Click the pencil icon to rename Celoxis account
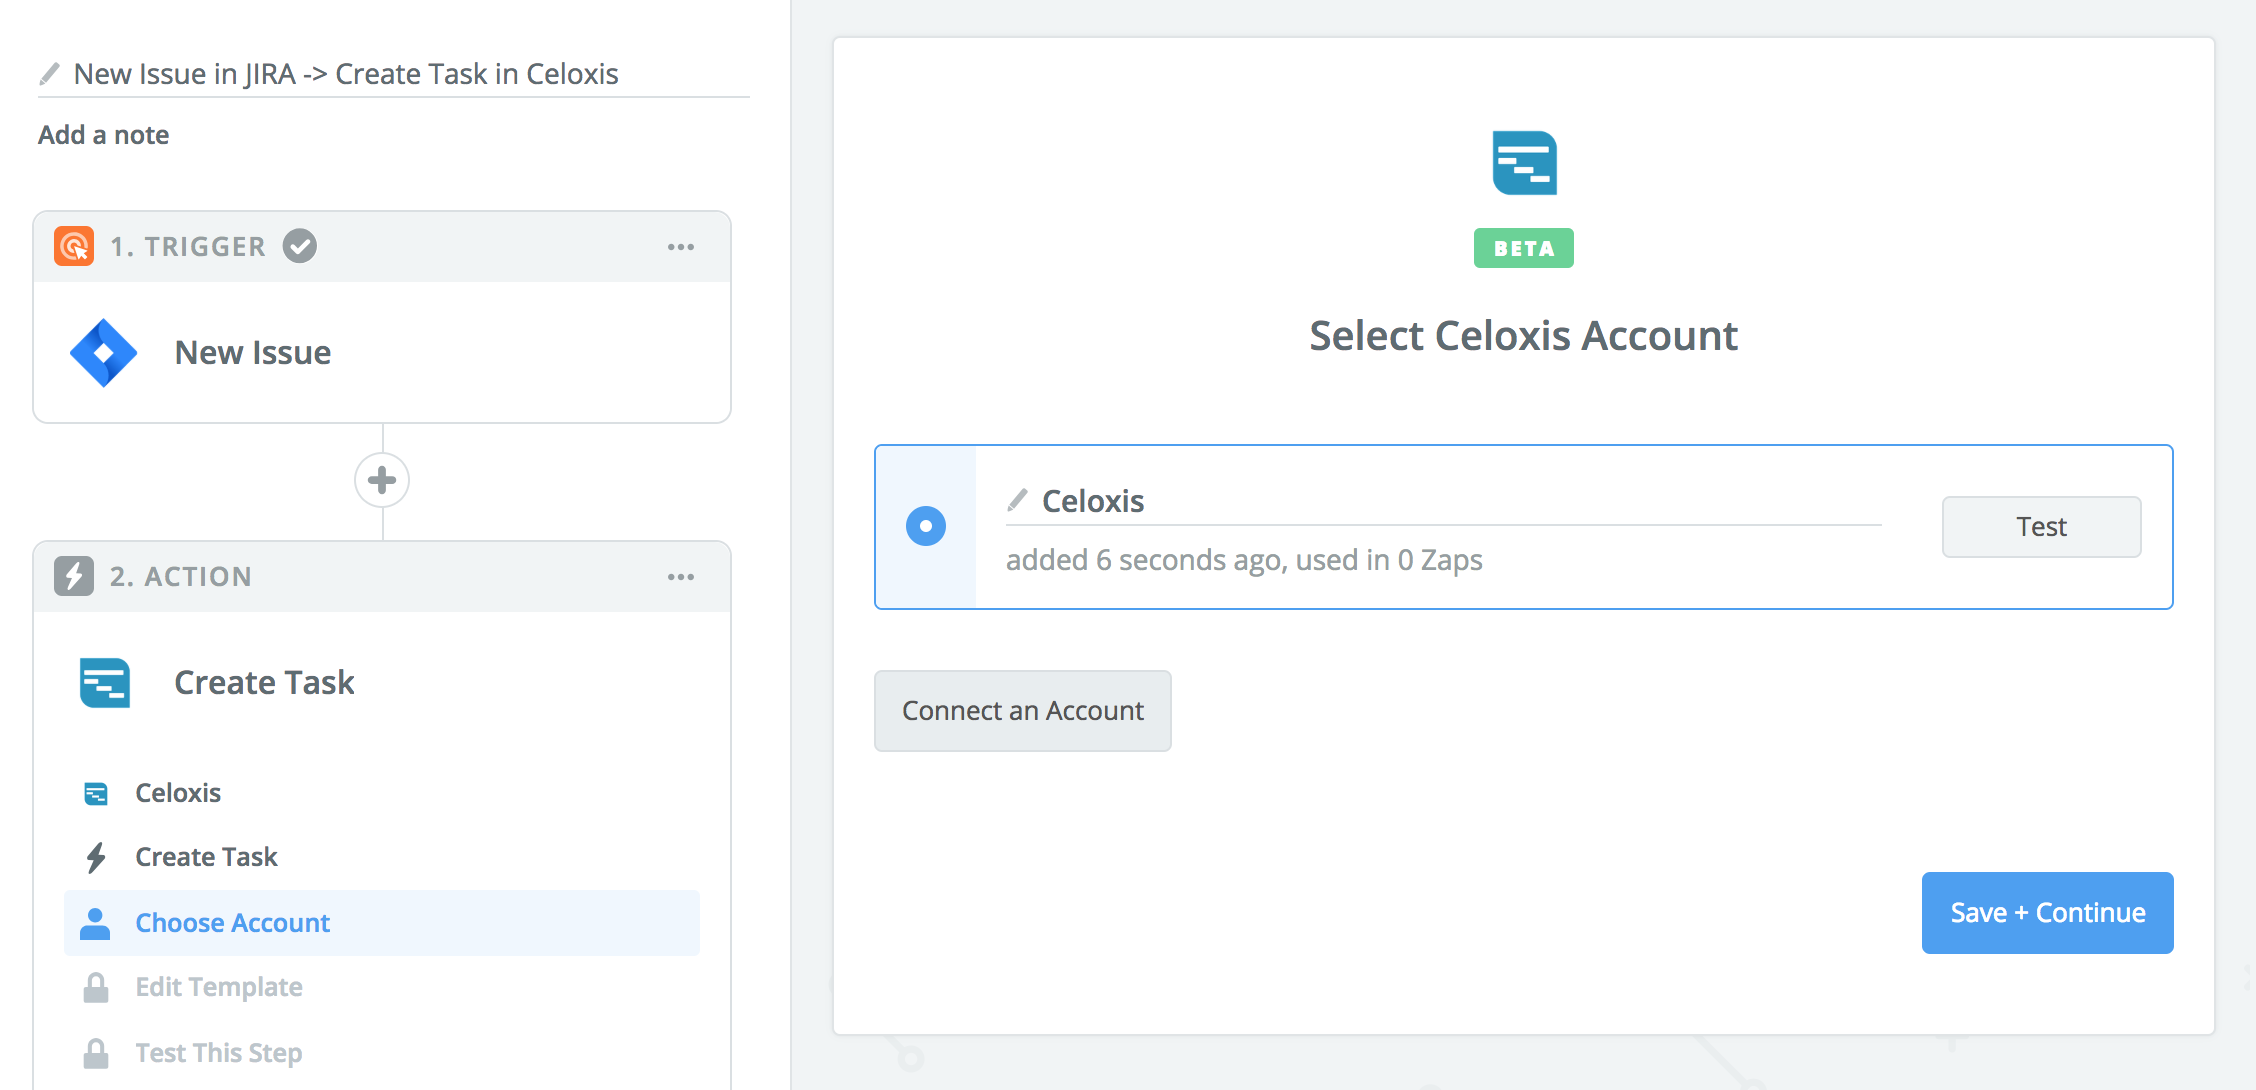 (x=1018, y=500)
